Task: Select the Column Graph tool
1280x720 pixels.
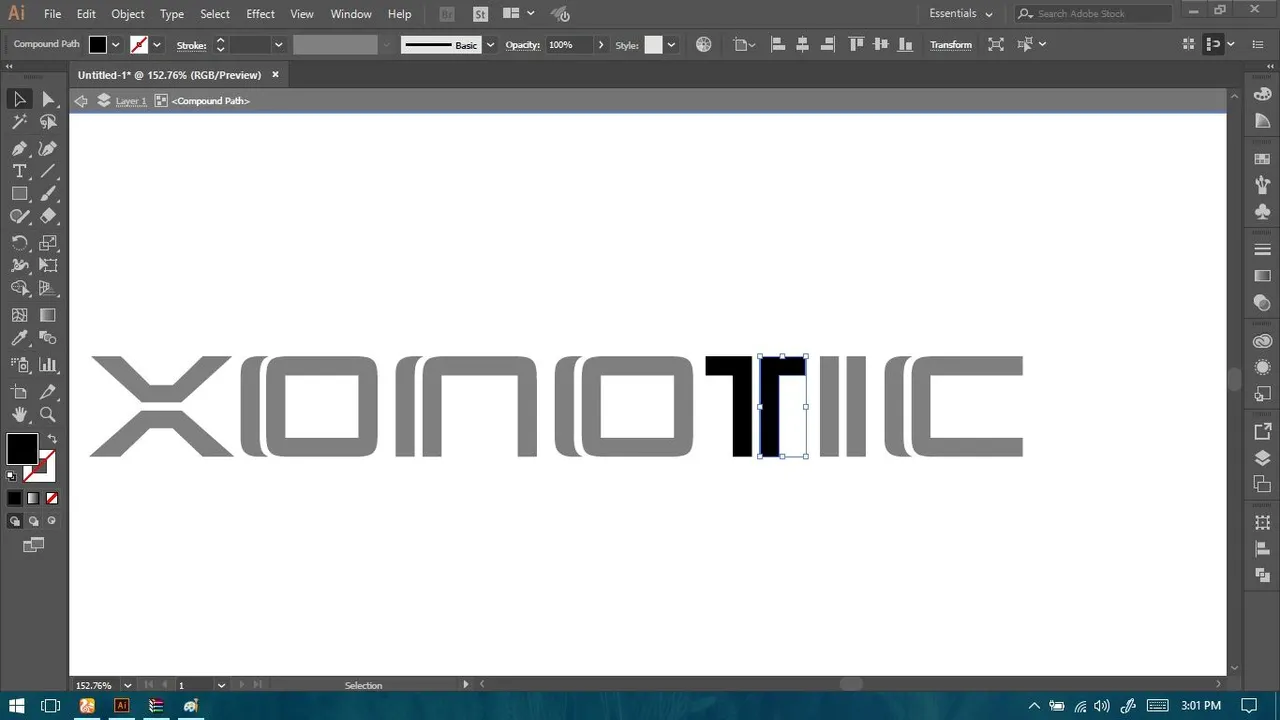Action: point(48,365)
